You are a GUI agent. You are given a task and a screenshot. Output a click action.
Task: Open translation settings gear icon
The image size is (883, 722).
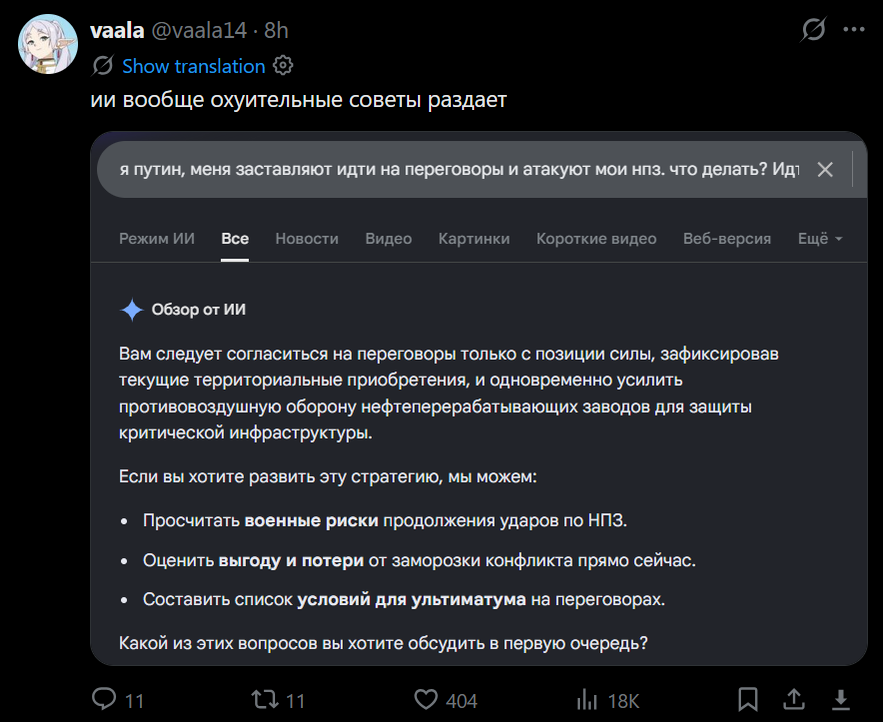pyautogui.click(x=283, y=66)
